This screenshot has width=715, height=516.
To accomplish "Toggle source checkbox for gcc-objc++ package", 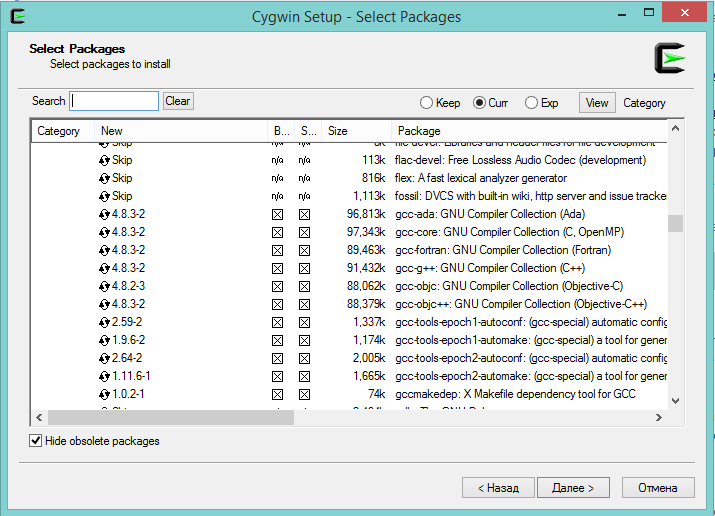I will click(304, 304).
